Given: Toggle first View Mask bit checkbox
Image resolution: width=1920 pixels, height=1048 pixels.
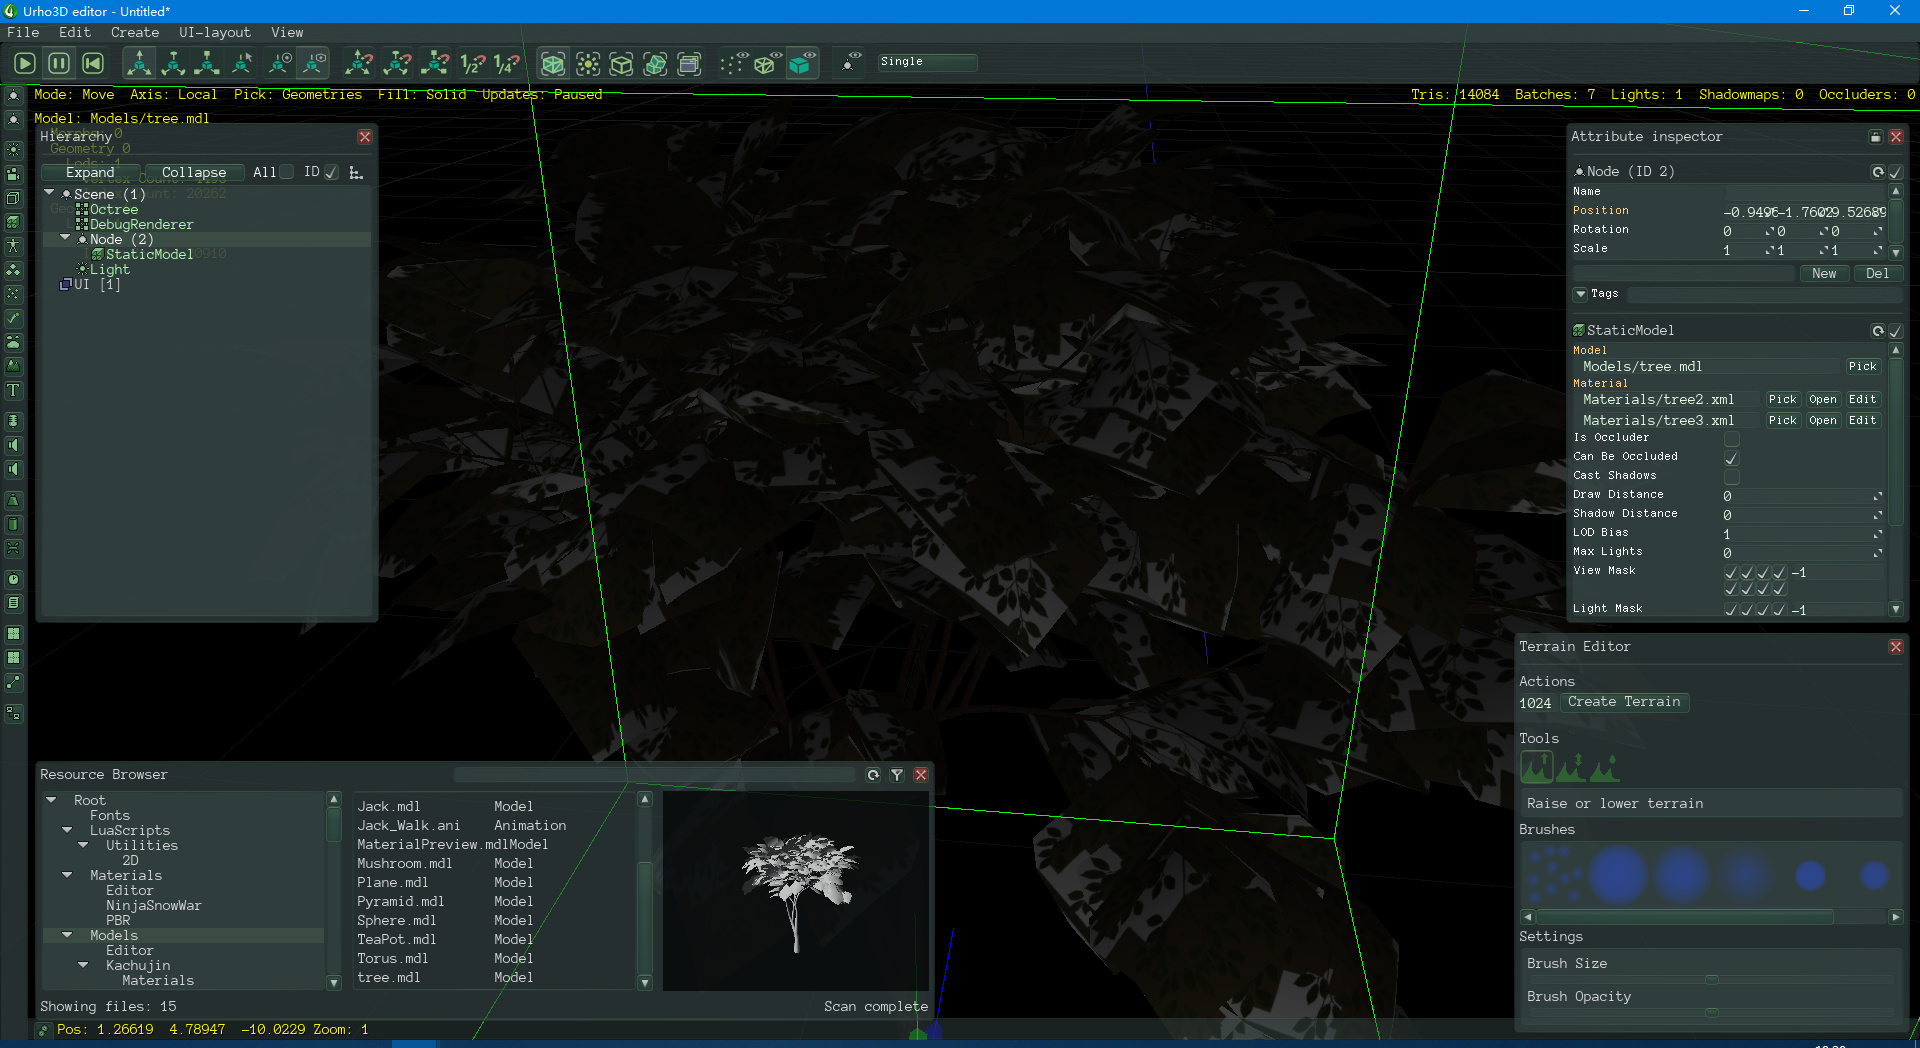Looking at the screenshot, I should pos(1731,572).
